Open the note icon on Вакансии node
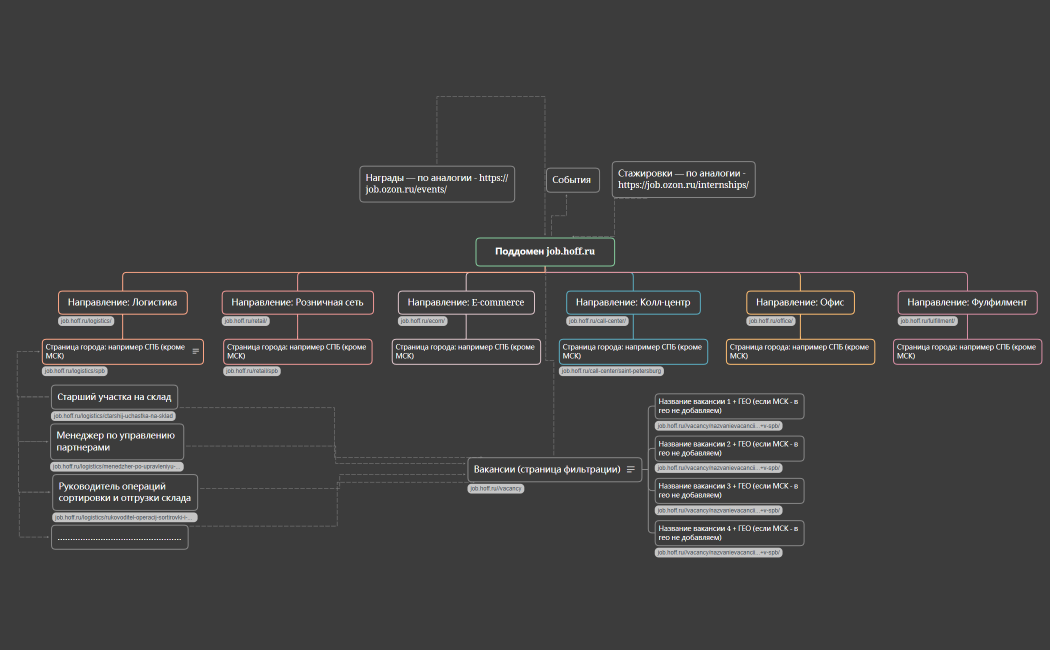 pyautogui.click(x=631, y=469)
